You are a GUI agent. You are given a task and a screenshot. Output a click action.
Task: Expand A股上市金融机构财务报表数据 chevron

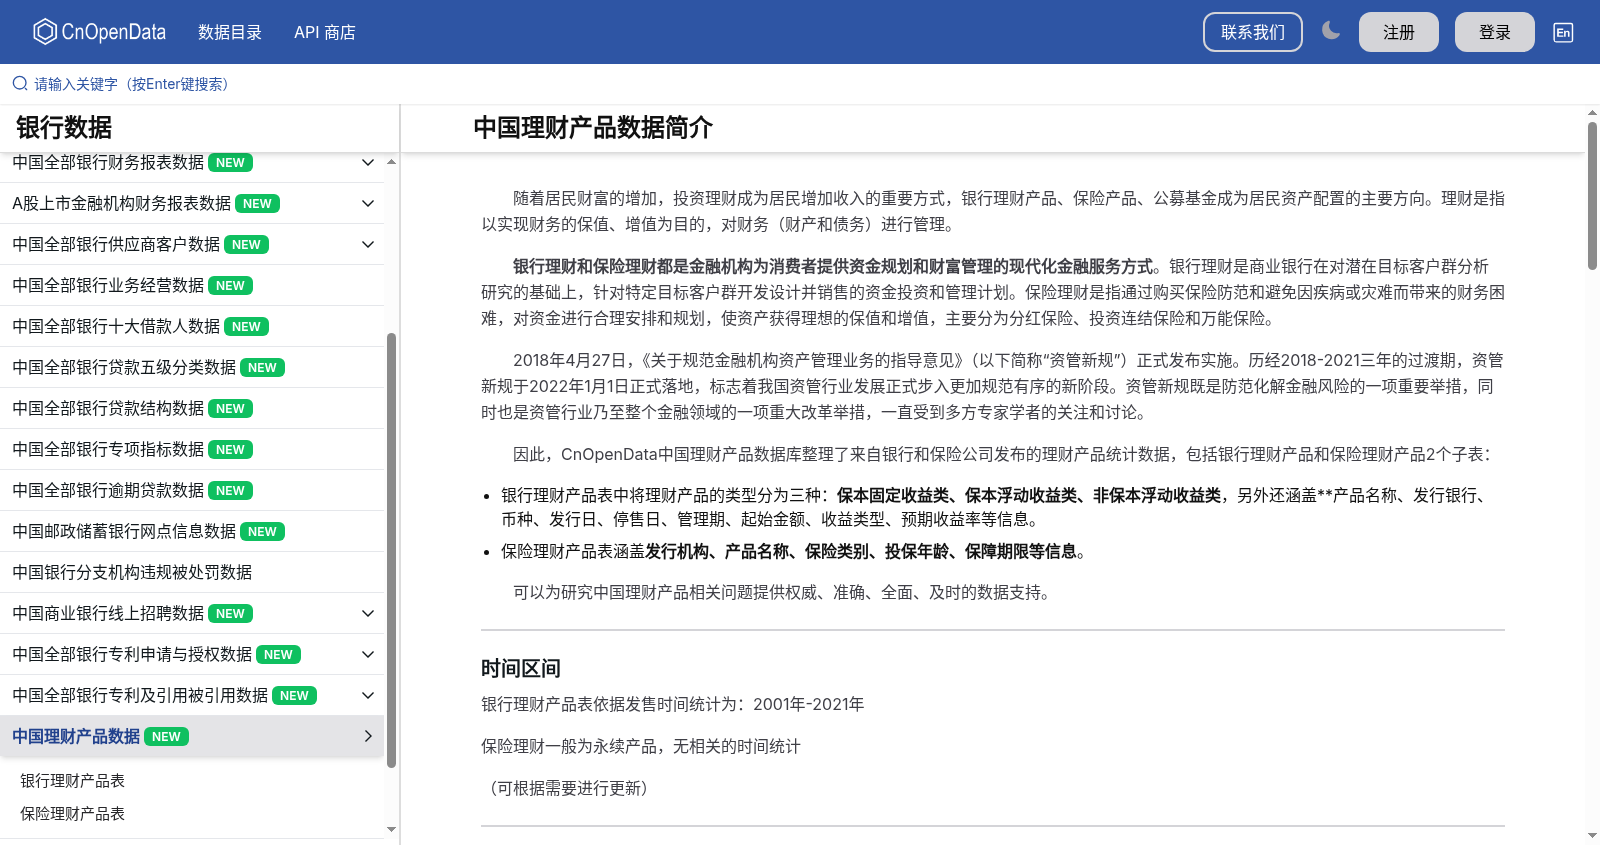pos(368,203)
